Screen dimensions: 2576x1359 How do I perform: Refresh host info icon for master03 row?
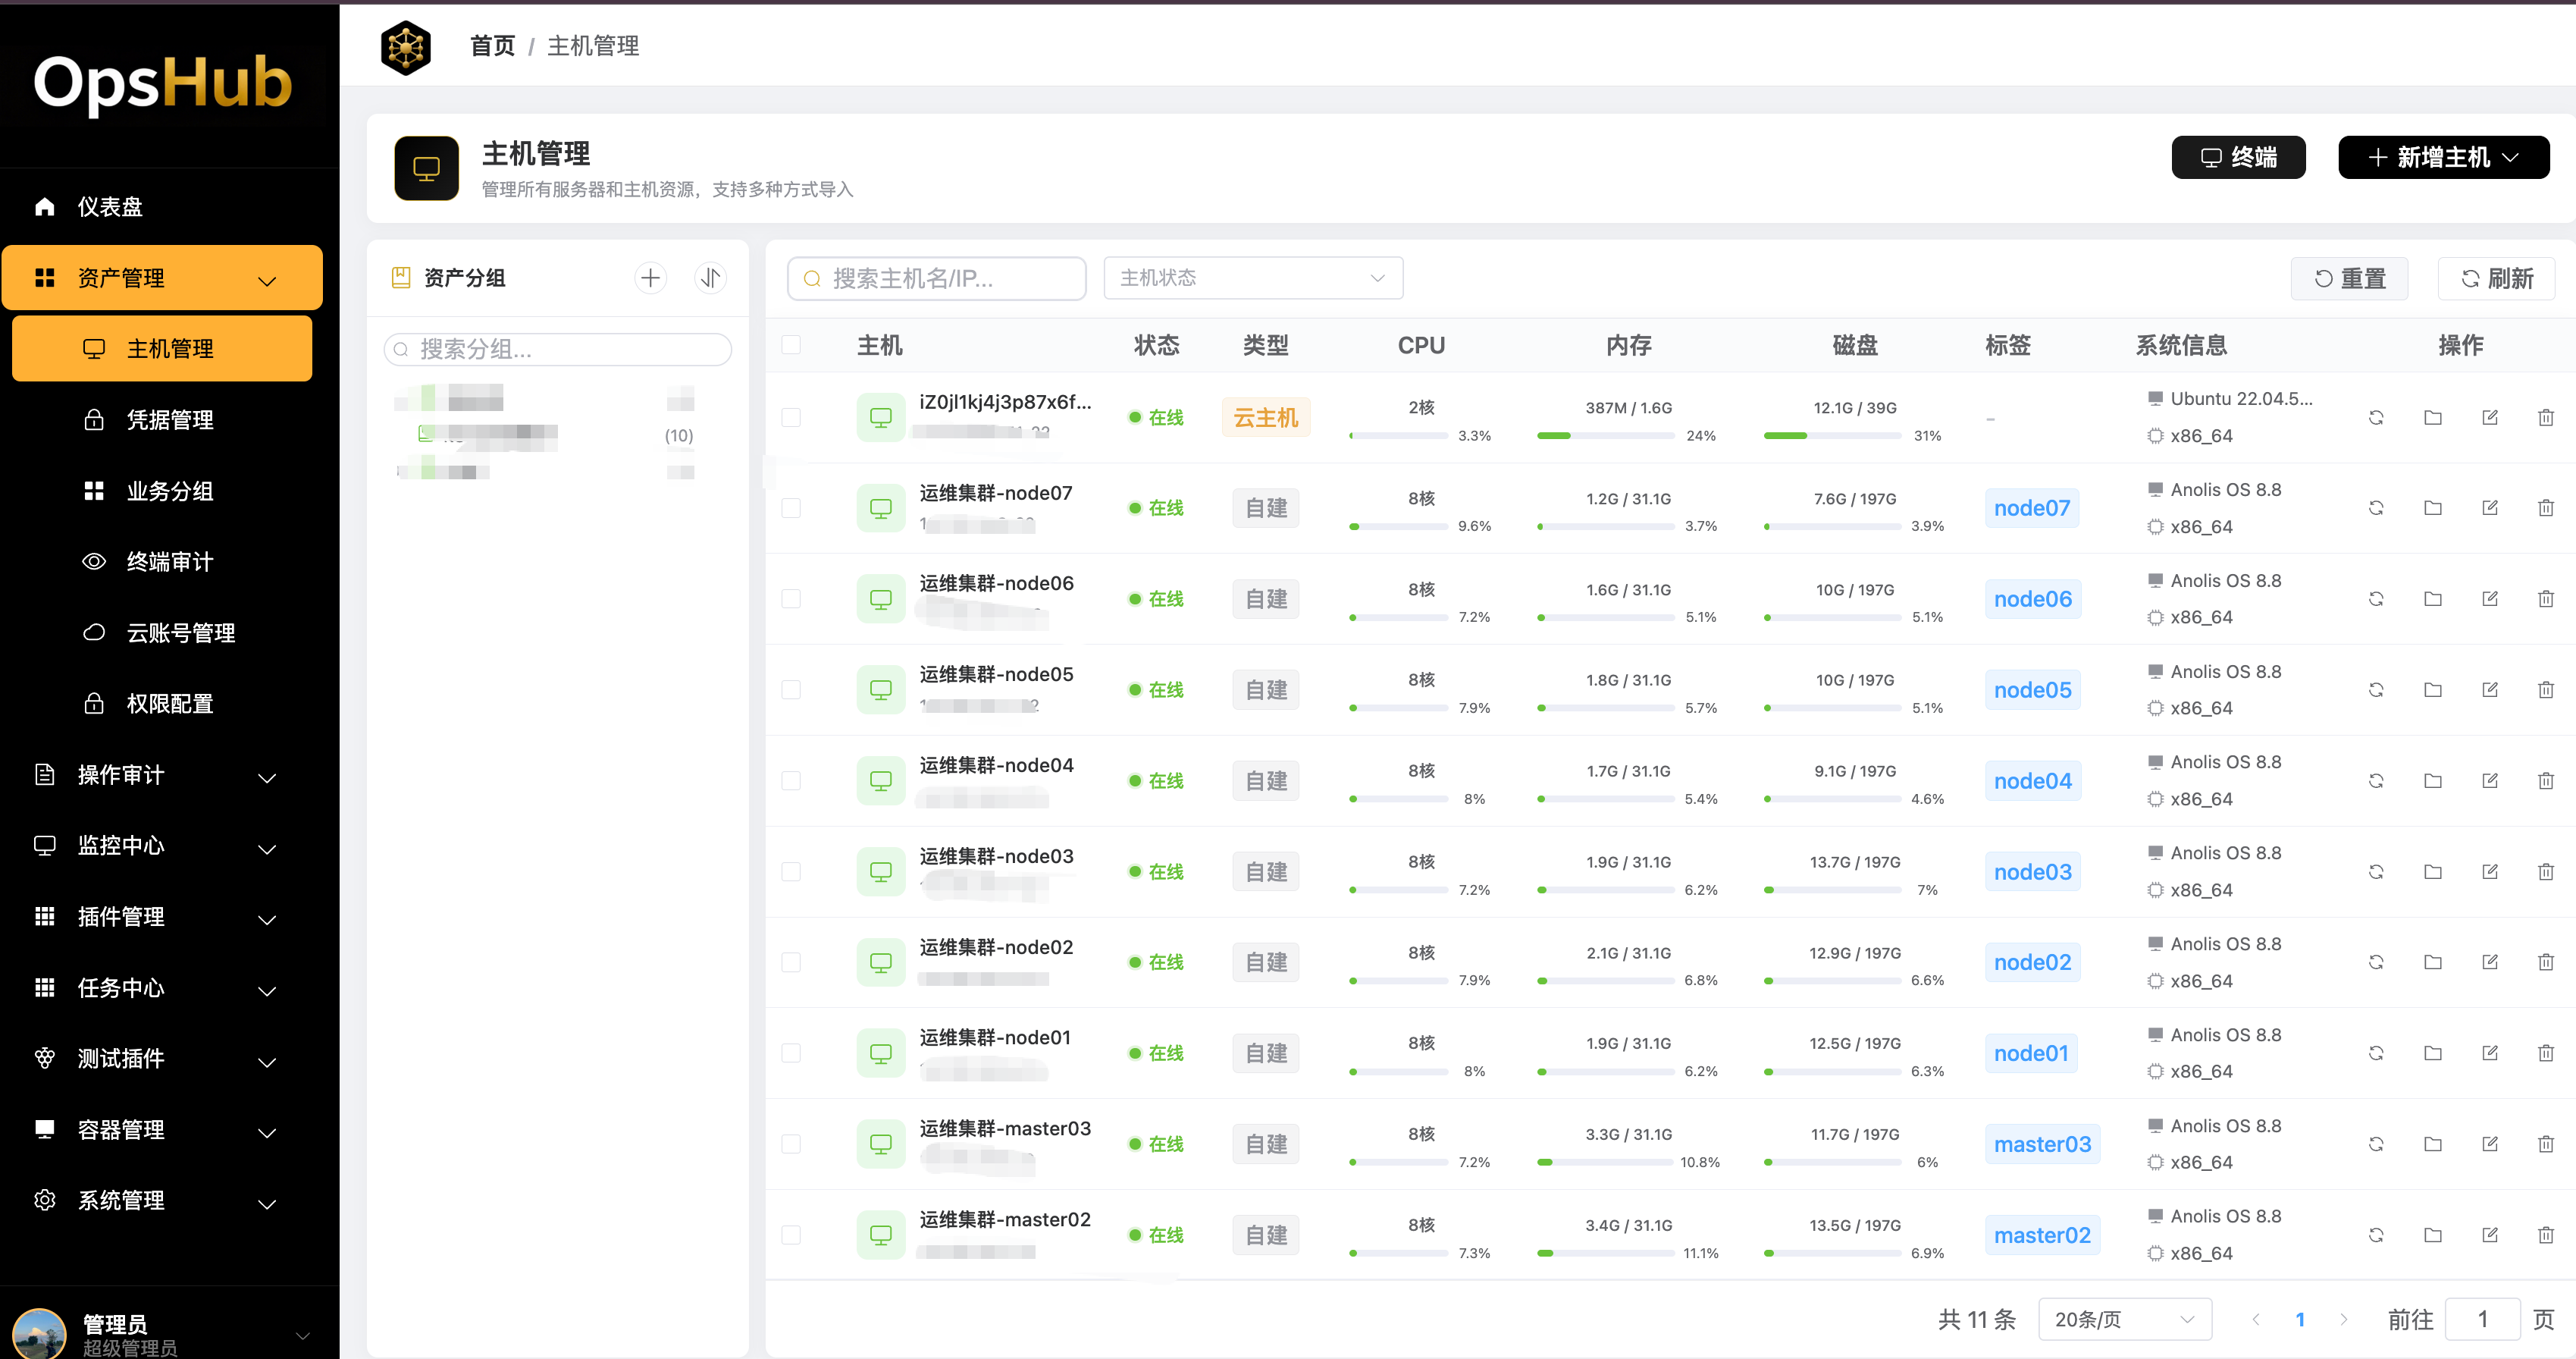coord(2375,1144)
